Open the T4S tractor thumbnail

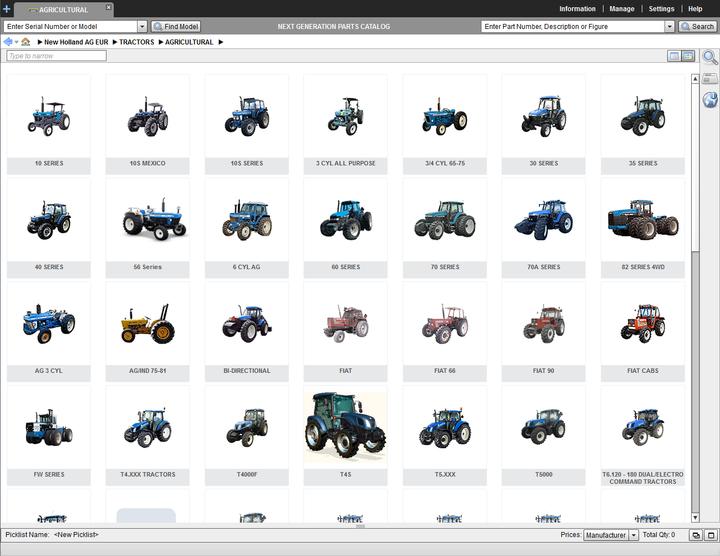point(345,436)
